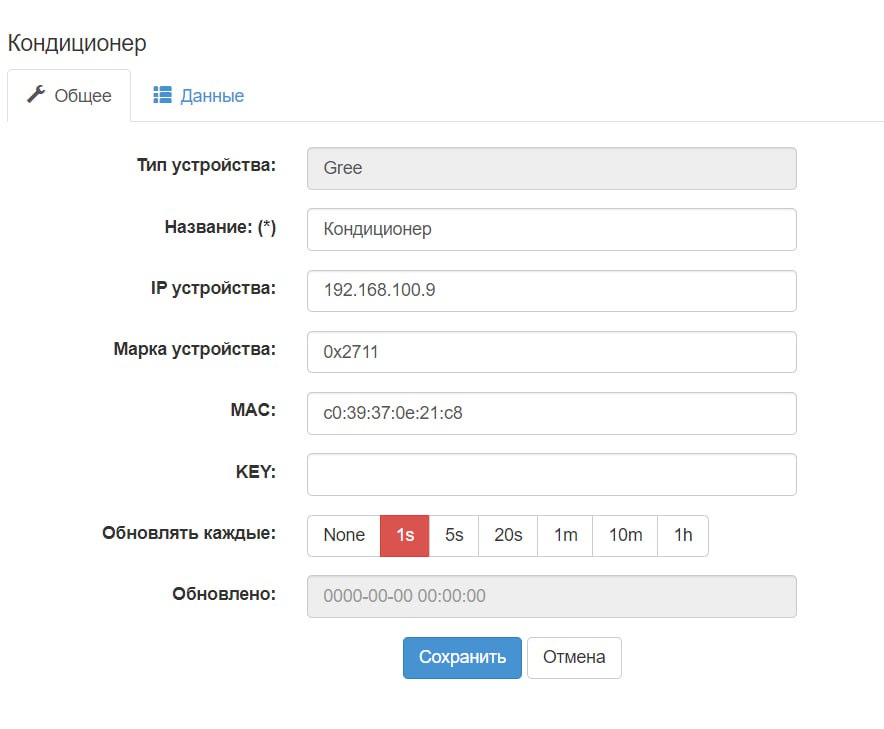Select the 1s update interval
Viewport: 884px width, 729px height.
[405, 535]
